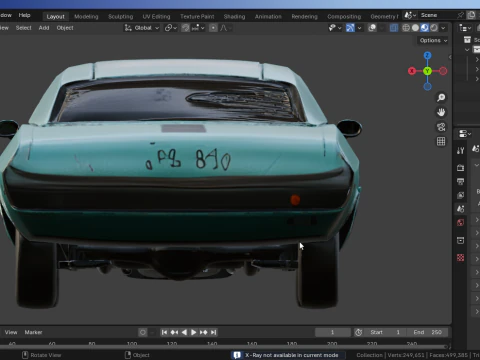Click the red X axis gizmo
The width and height of the screenshot is (480, 360).
412,71
